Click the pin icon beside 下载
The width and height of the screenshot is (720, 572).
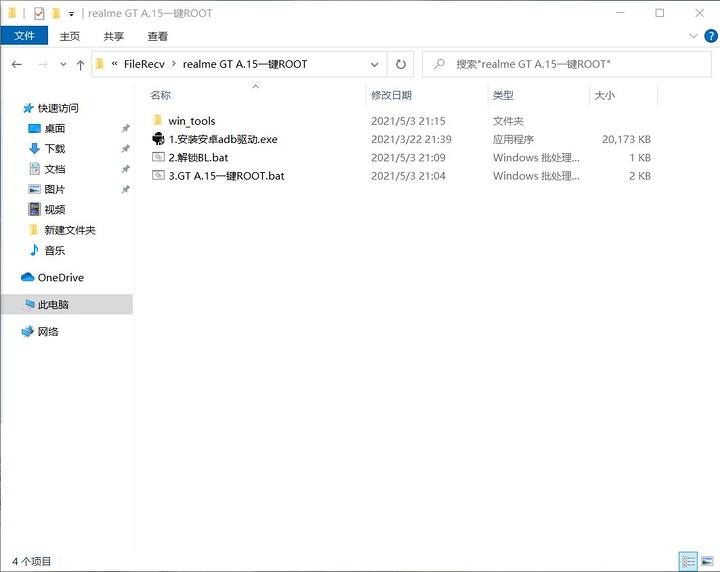pos(125,148)
